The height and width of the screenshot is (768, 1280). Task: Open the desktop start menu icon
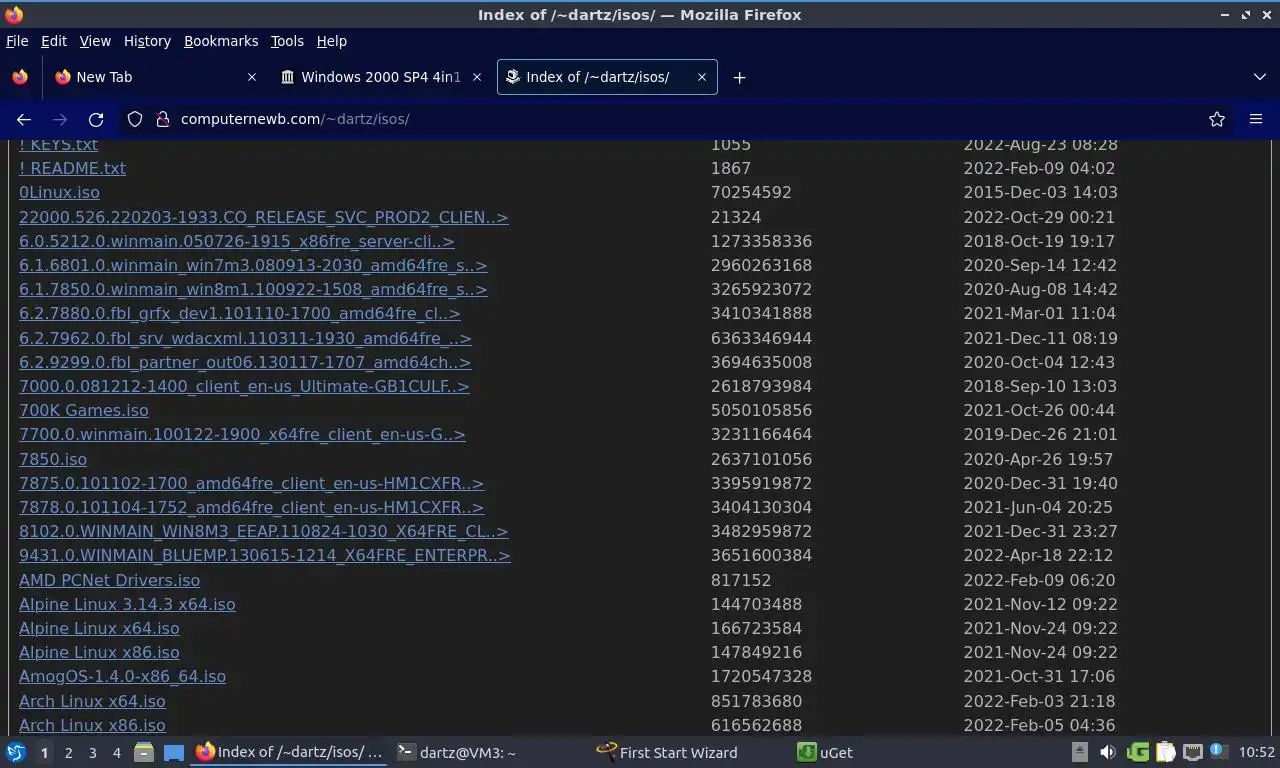click(x=15, y=752)
